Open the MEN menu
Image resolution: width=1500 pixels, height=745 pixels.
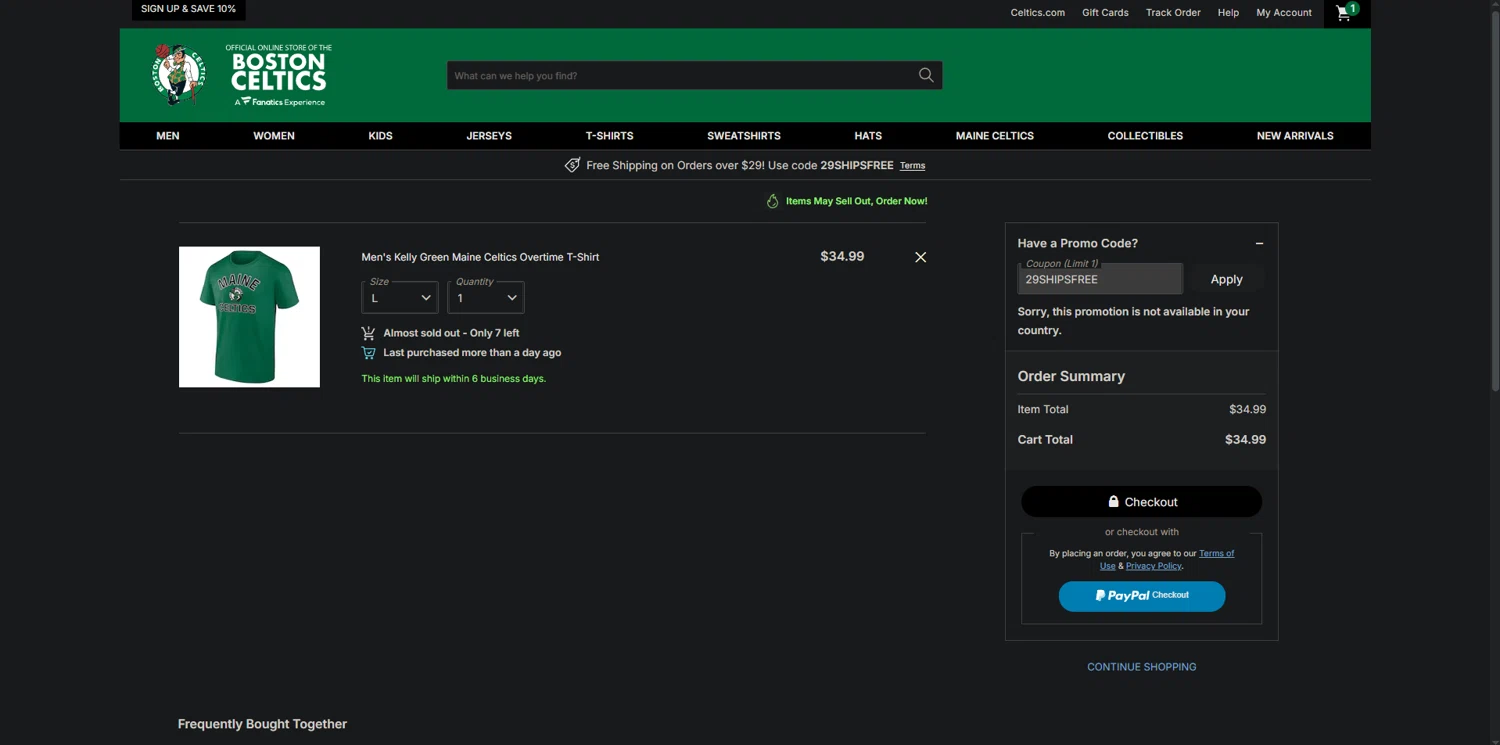coord(168,136)
